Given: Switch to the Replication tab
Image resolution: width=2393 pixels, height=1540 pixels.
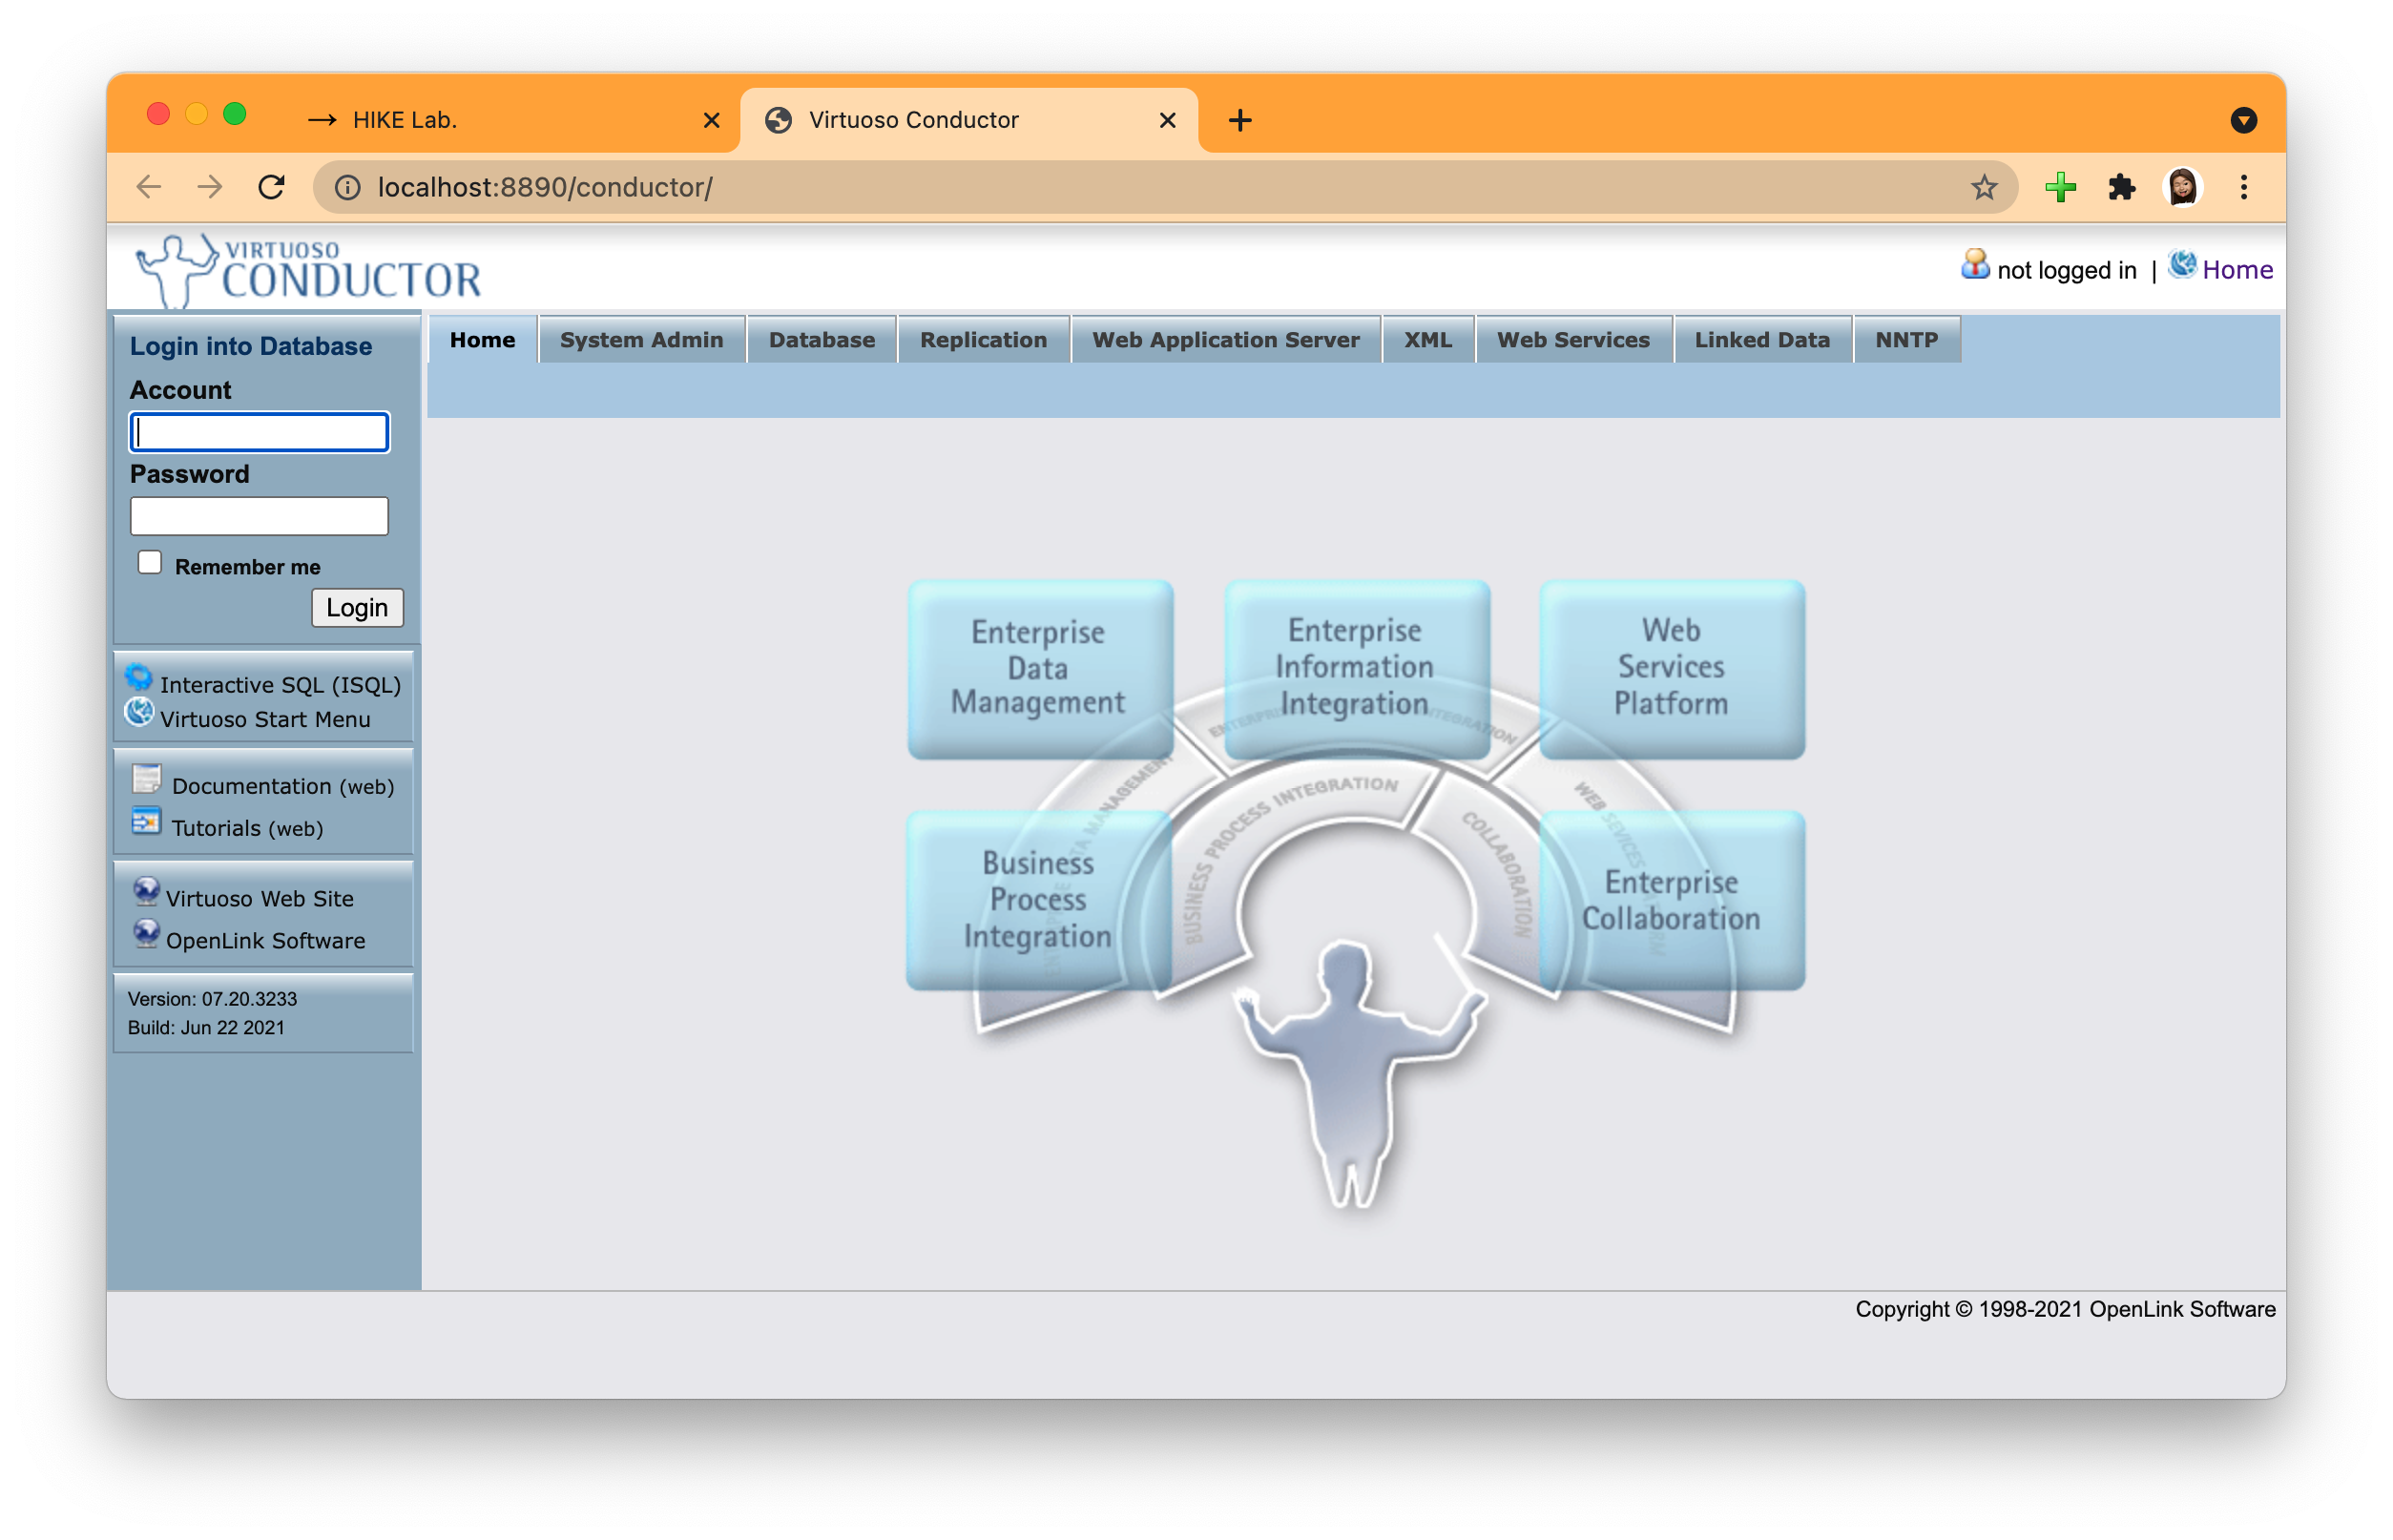Looking at the screenshot, I should tap(983, 340).
